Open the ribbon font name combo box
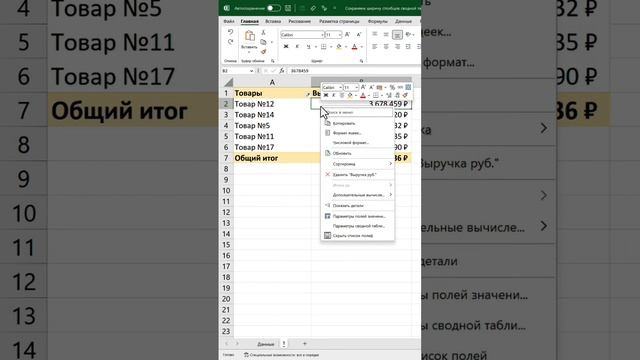 302,35
